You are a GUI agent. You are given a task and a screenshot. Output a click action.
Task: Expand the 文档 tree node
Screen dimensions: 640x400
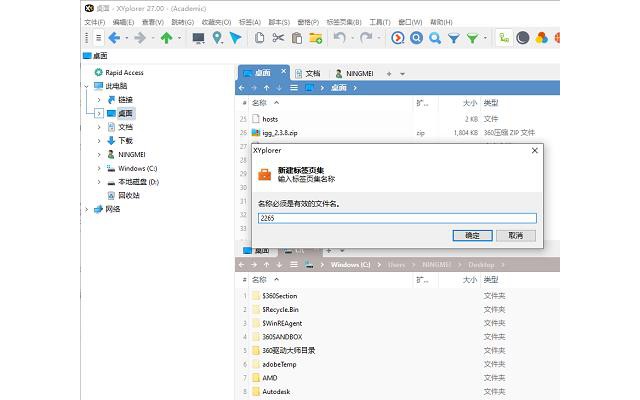pyautogui.click(x=99, y=127)
